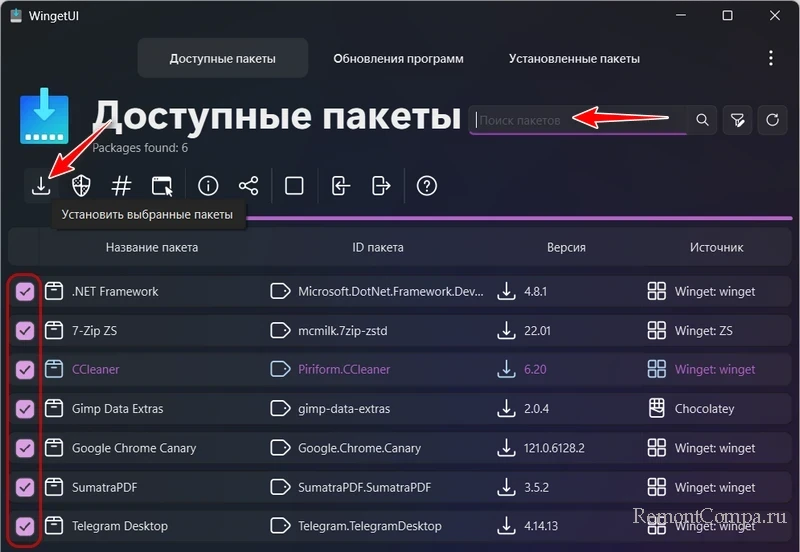Click the install as administrator shield icon
The height and width of the screenshot is (552, 800).
[x=82, y=186]
